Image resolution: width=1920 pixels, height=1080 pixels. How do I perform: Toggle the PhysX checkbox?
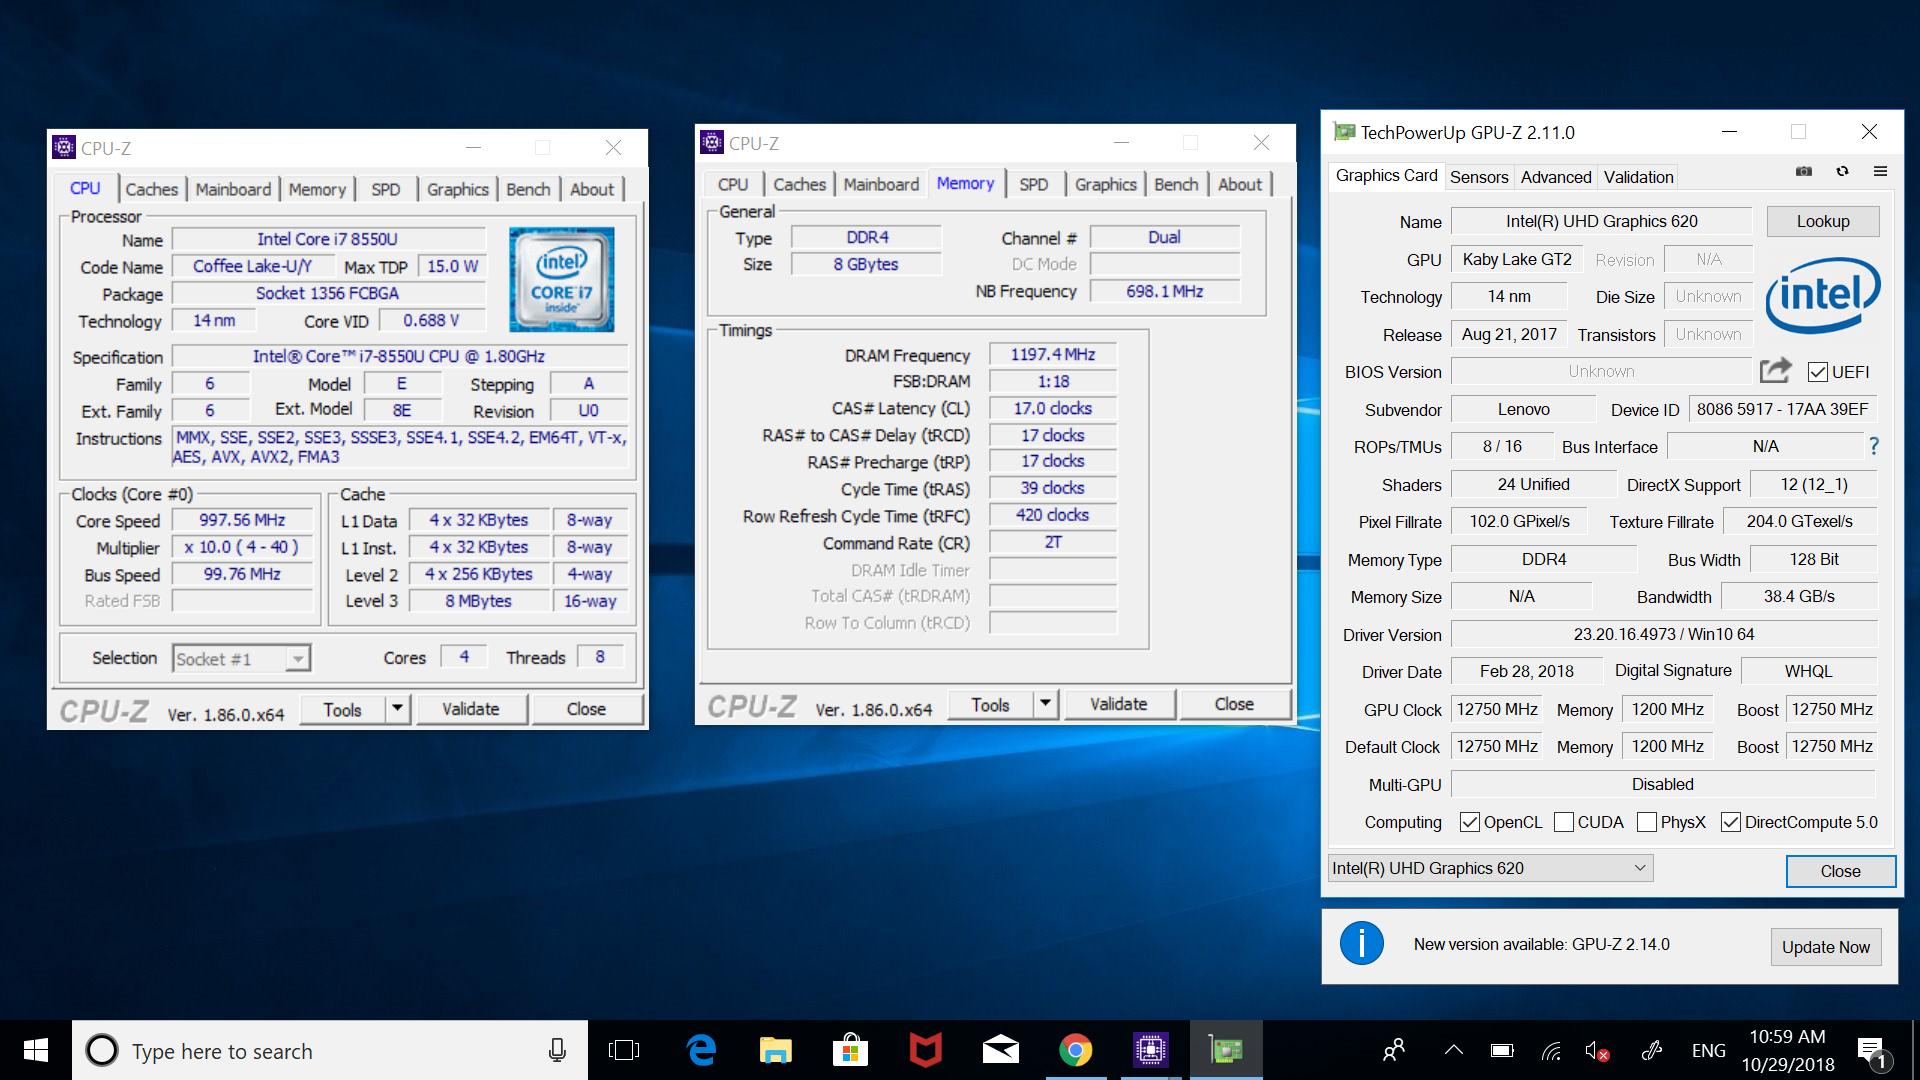coord(1647,822)
